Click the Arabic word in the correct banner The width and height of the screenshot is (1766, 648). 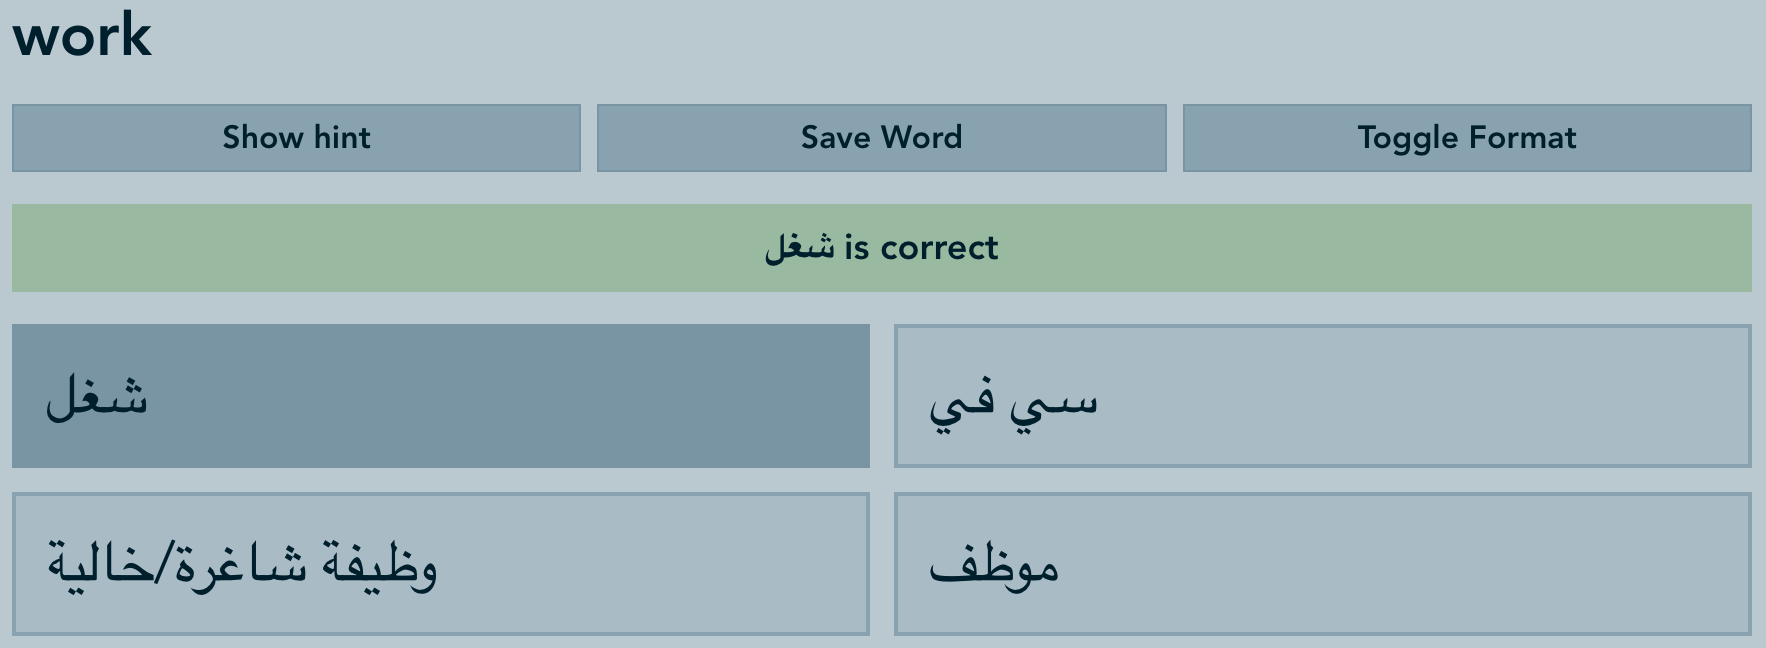(799, 248)
